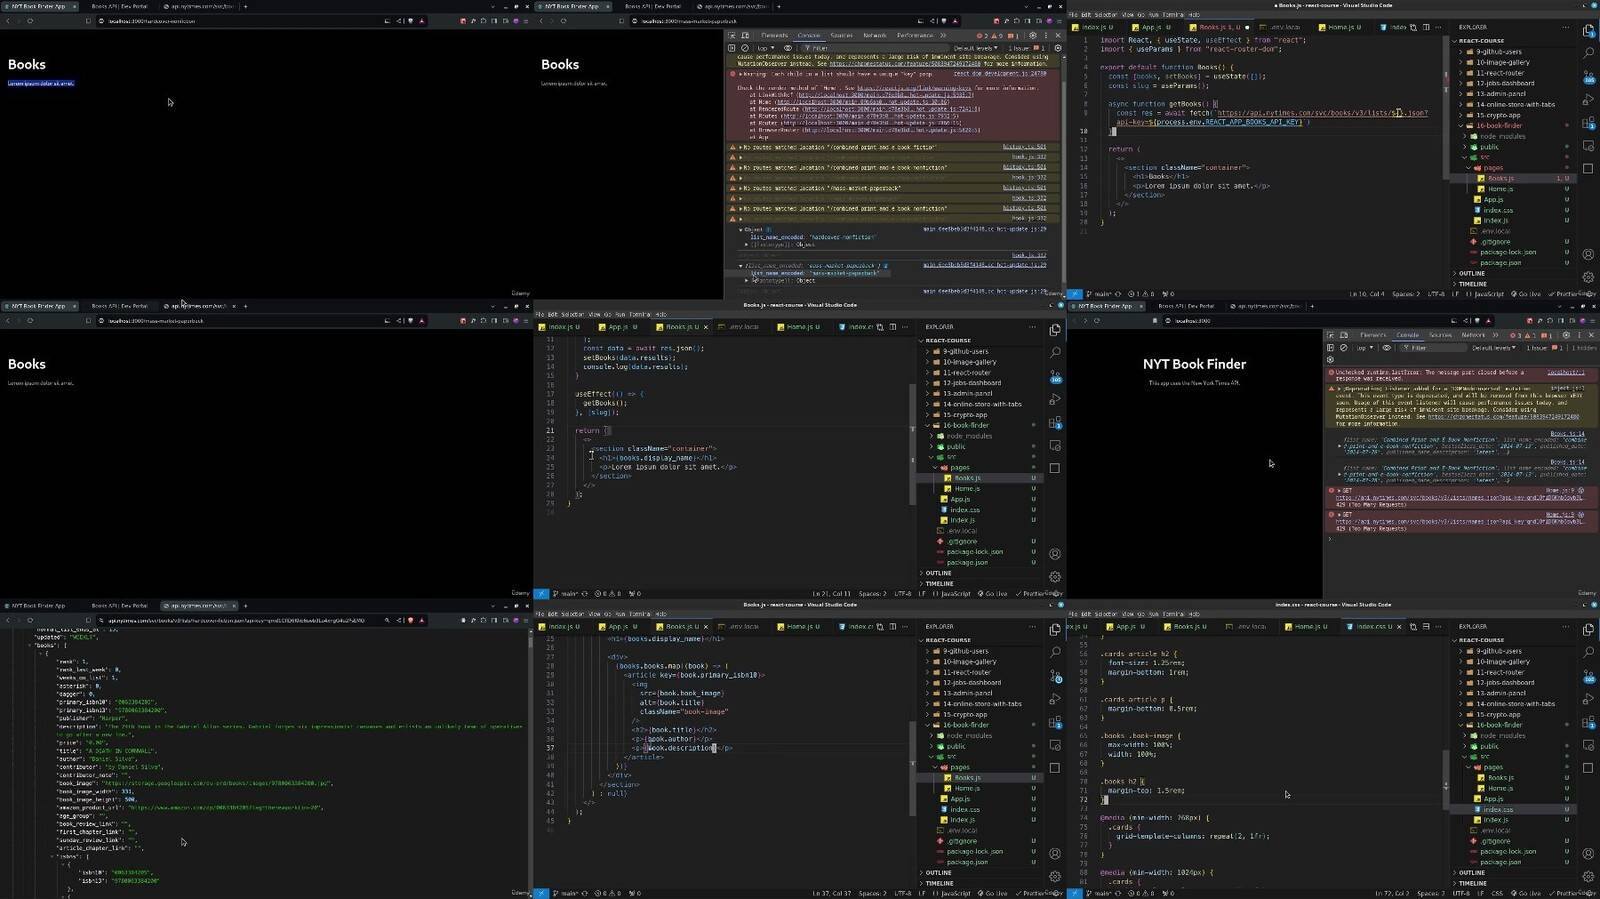Open Accounts icon in the index.css VS Code window

1588,853
